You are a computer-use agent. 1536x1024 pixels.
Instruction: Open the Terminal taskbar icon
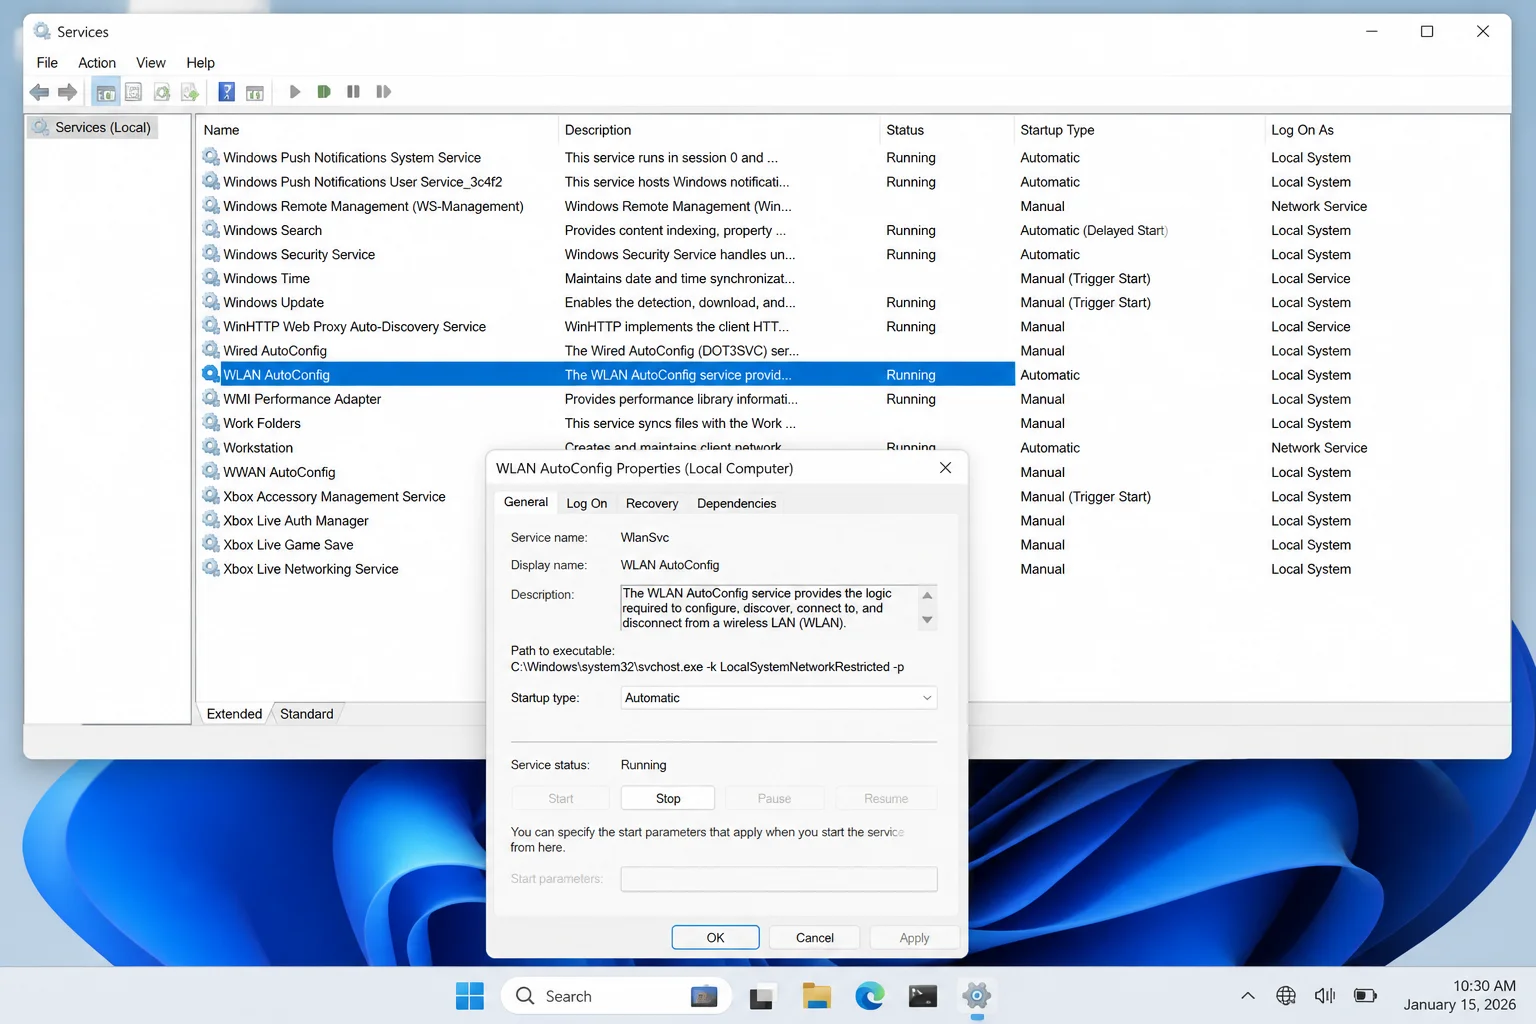coord(922,996)
